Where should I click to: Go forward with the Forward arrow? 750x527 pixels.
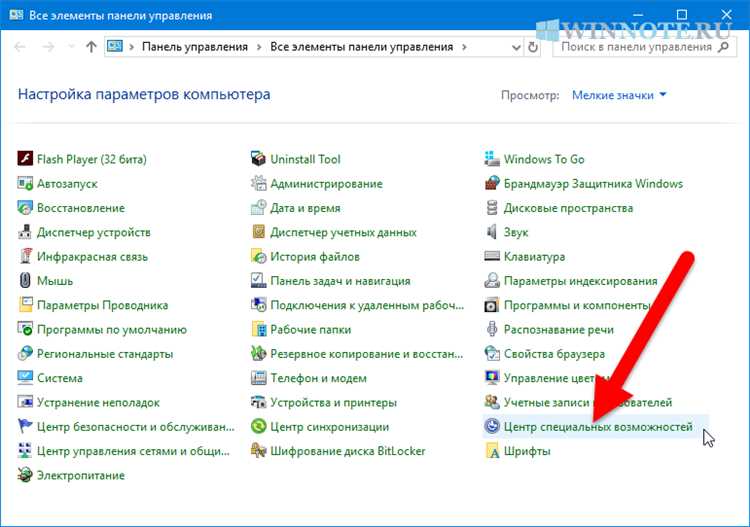click(x=48, y=47)
